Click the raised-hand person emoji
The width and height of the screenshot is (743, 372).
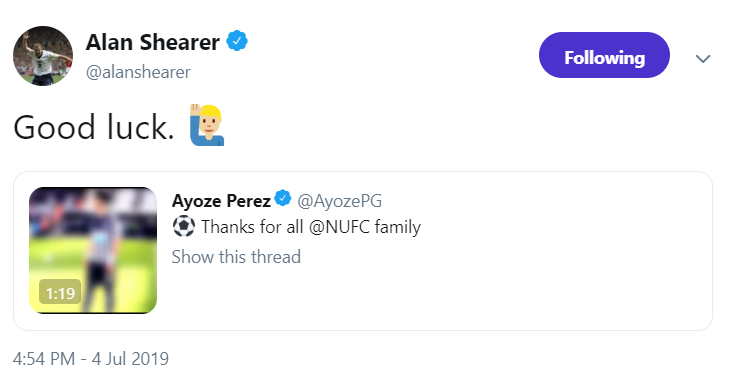click(207, 125)
